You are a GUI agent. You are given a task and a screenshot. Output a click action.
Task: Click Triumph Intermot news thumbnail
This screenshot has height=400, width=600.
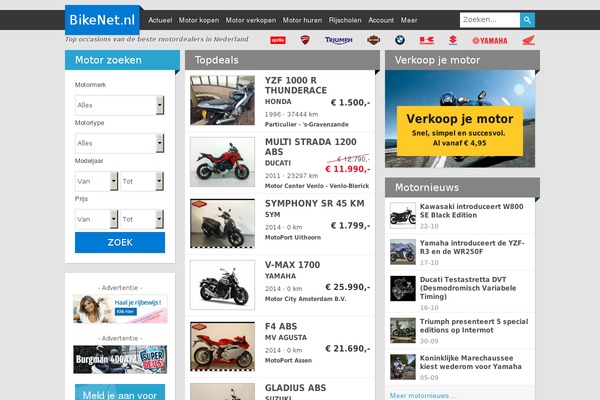[403, 330]
